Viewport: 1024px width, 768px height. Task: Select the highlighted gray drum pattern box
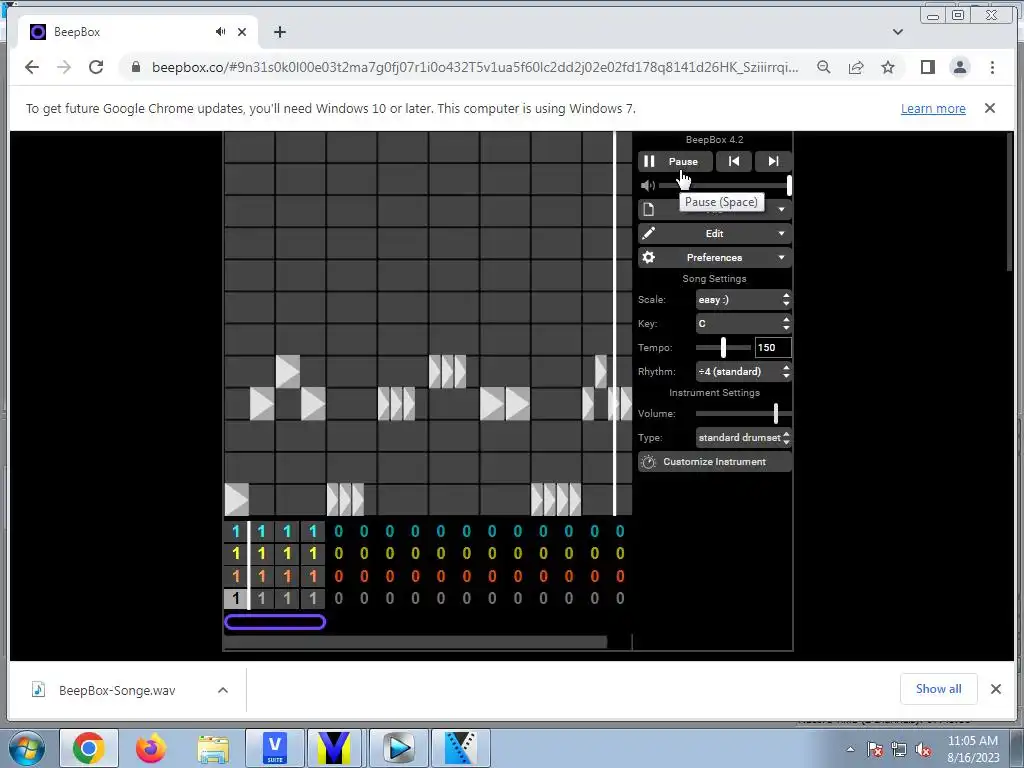click(x=236, y=598)
